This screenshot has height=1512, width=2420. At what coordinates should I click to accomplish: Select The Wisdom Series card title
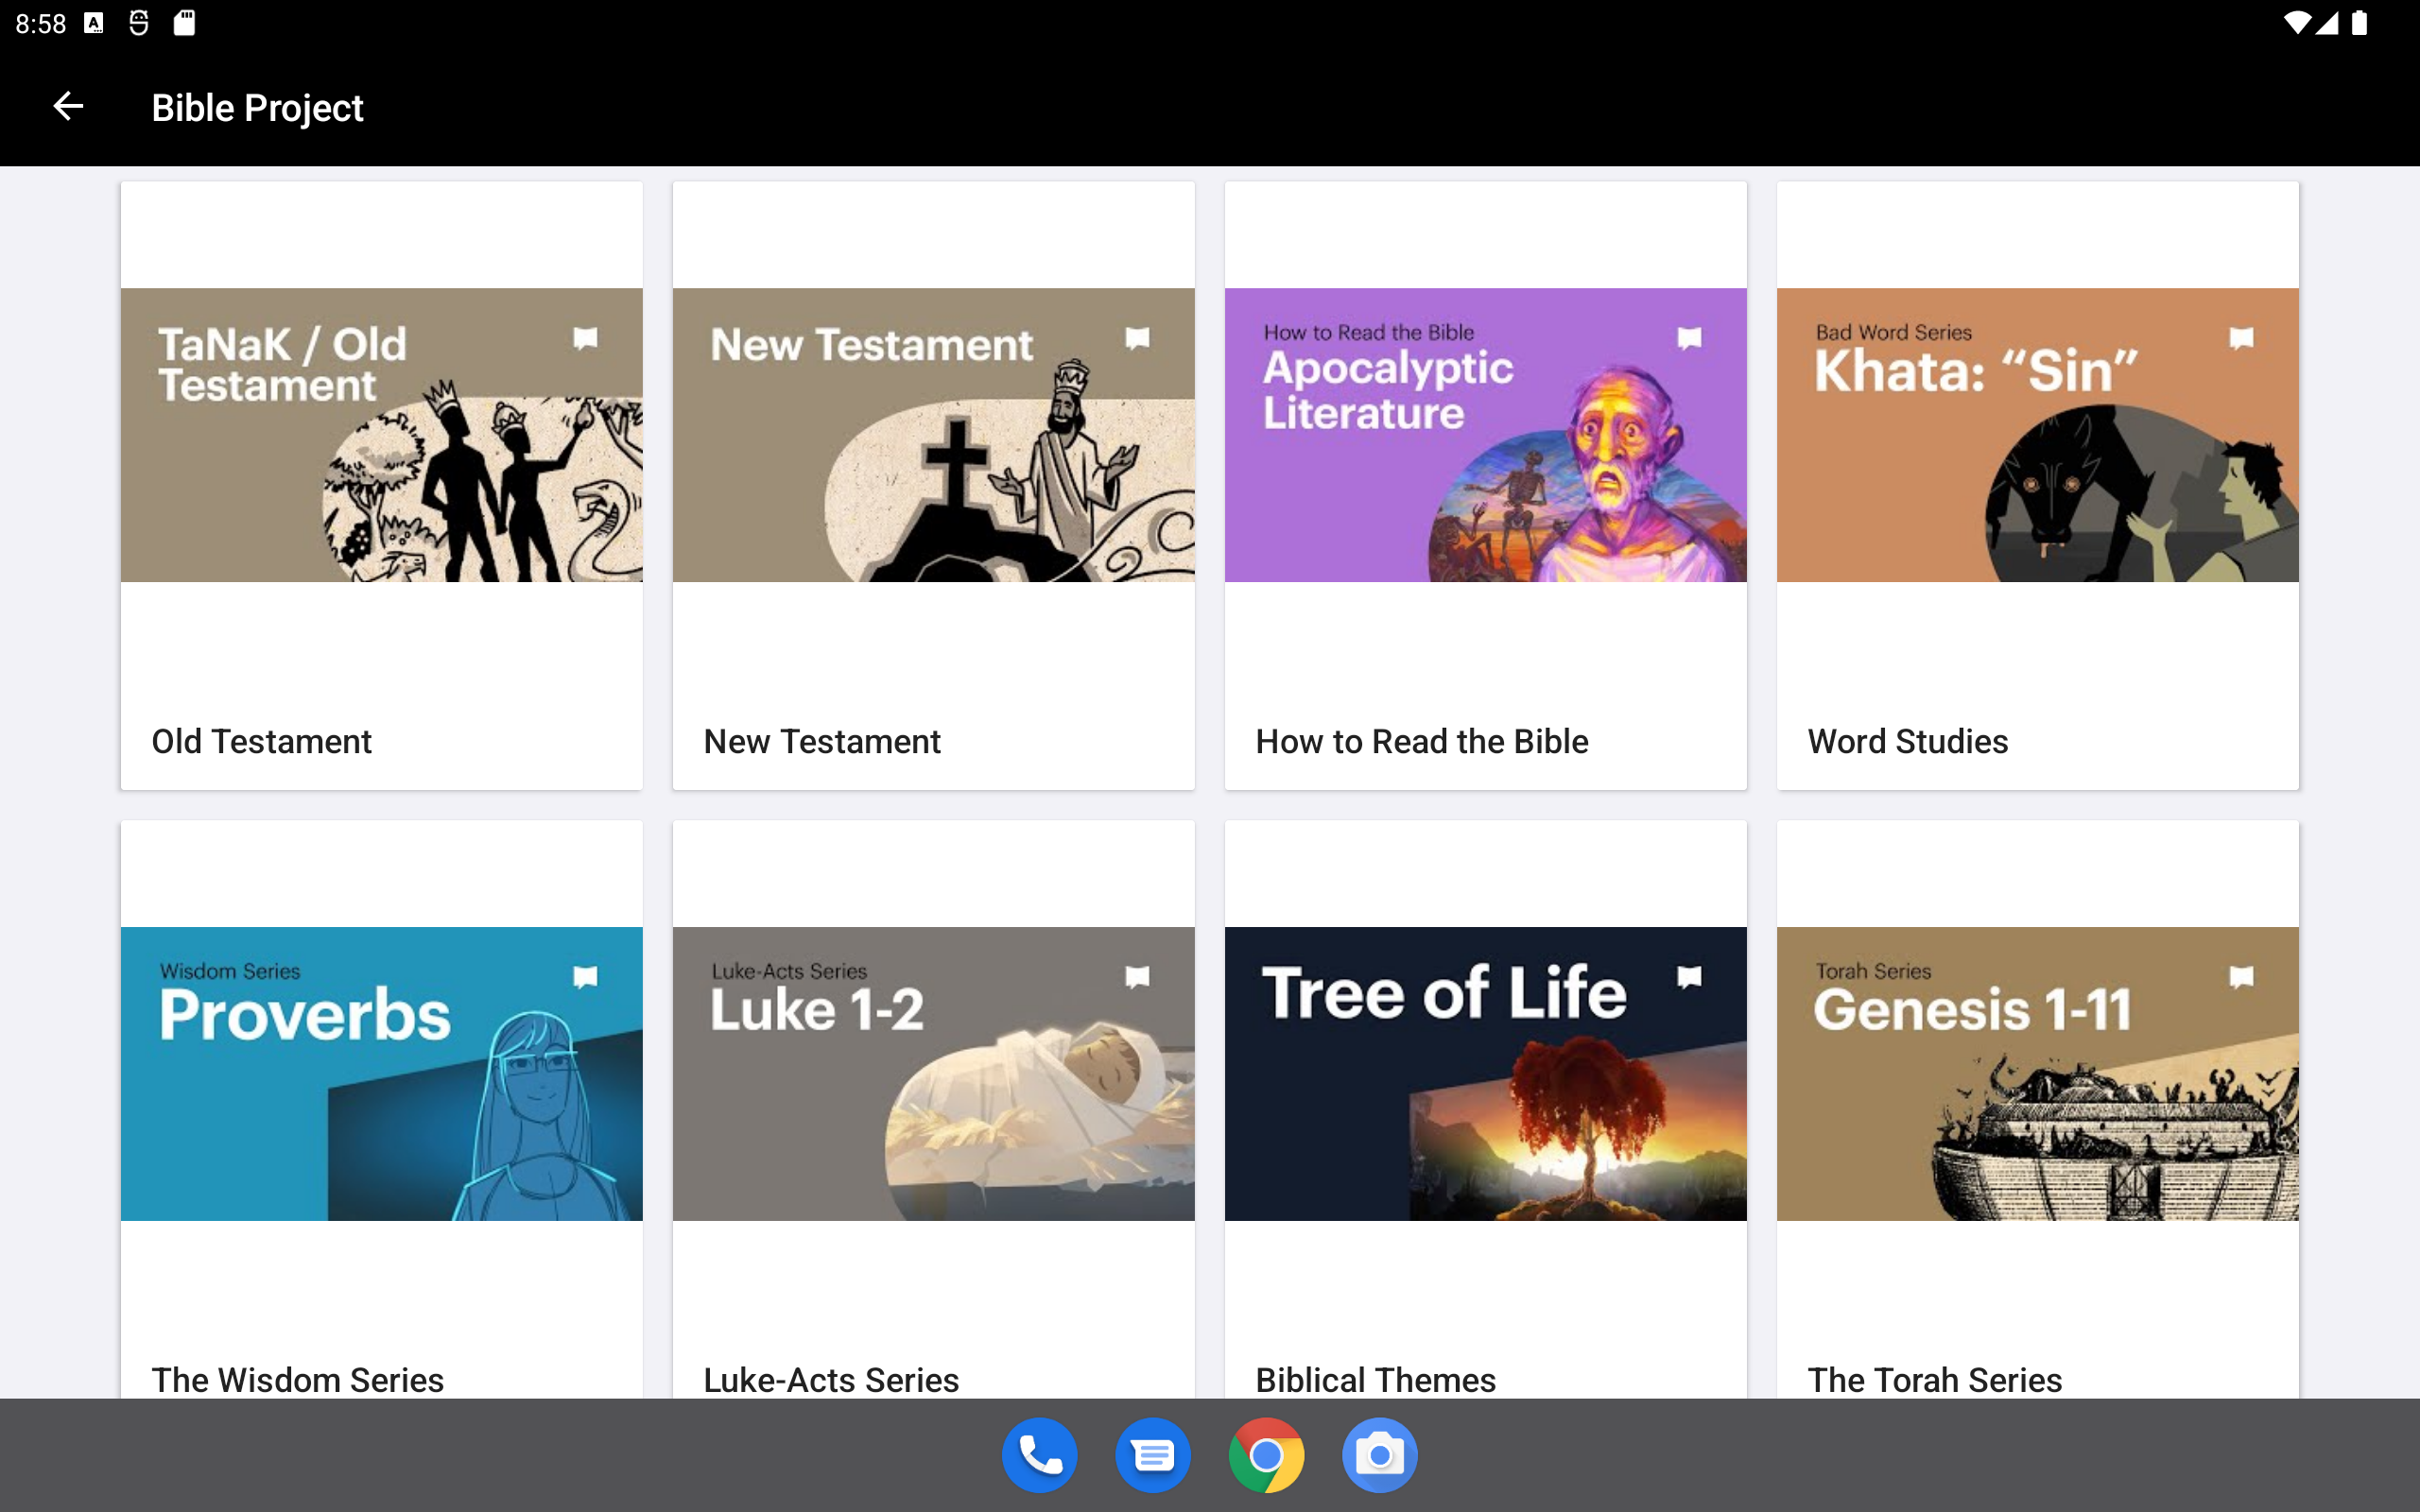pyautogui.click(x=298, y=1380)
